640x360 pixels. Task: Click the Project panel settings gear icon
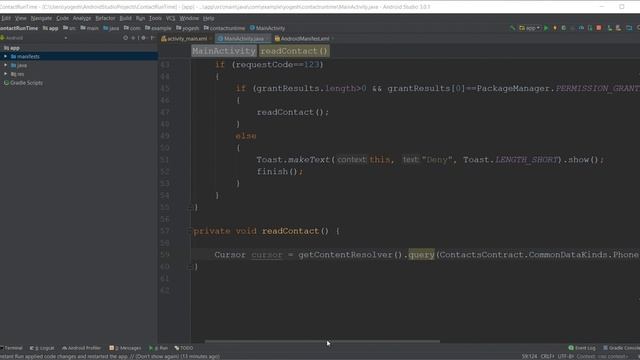(143, 38)
